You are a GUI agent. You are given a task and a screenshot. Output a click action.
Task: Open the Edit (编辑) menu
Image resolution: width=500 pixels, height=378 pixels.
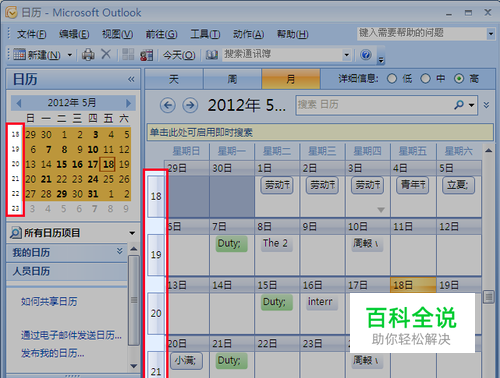(74, 34)
